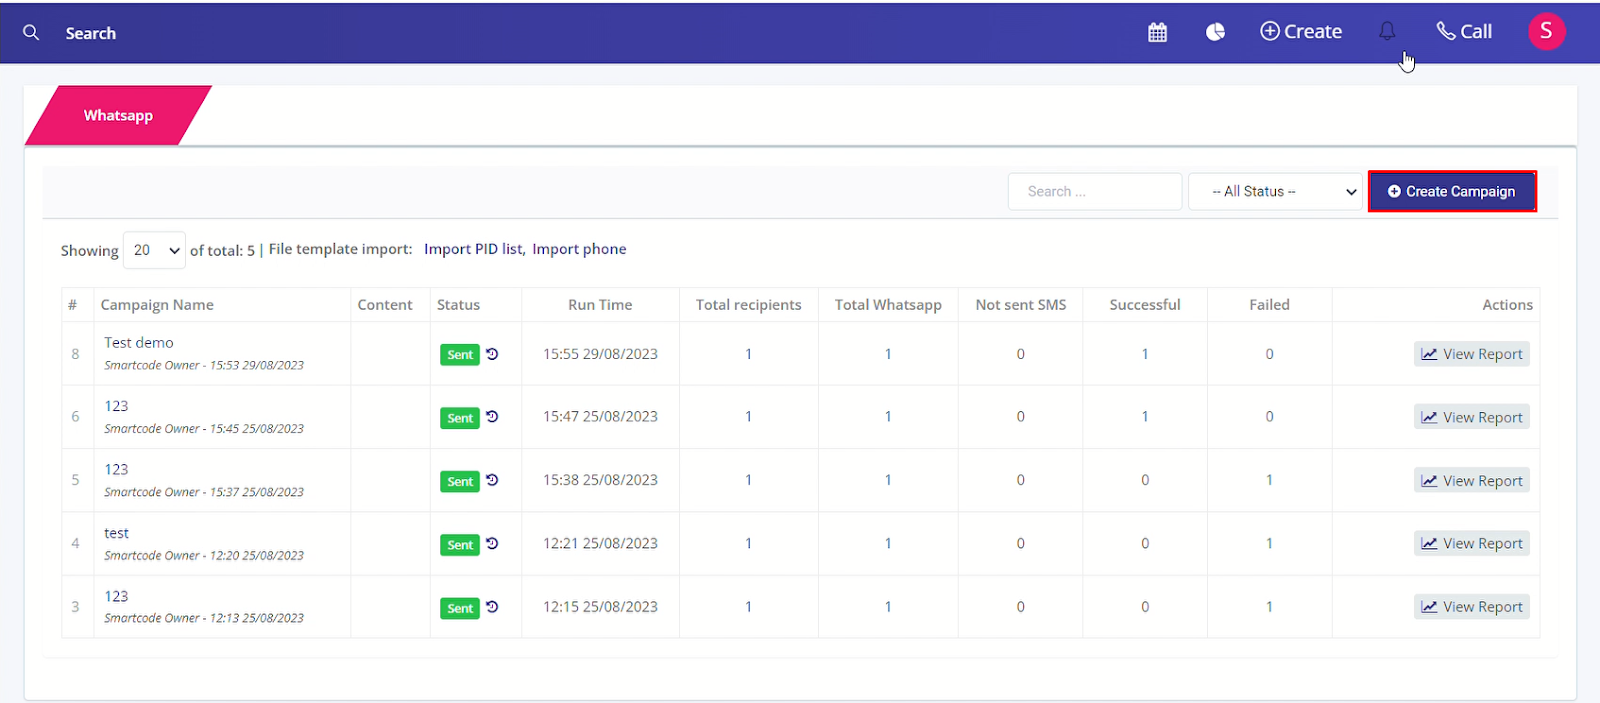Open notifications bell icon

[1387, 32]
